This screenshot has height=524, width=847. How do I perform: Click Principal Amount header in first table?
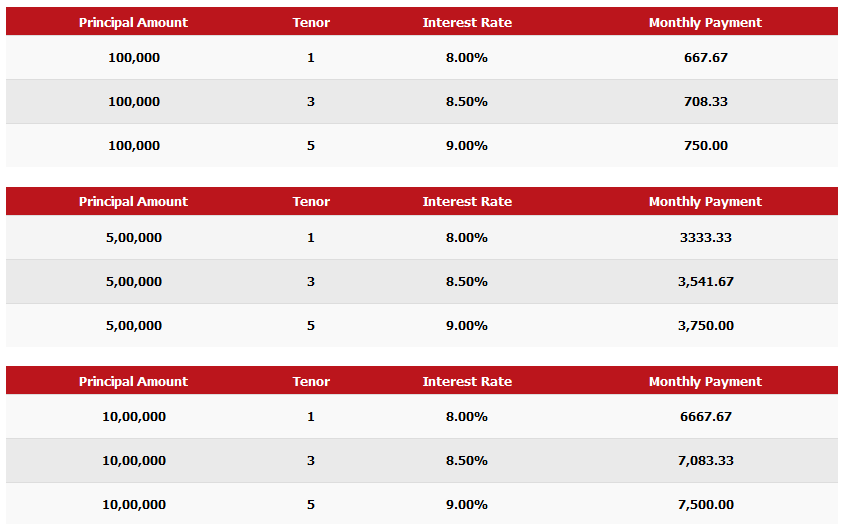click(133, 22)
